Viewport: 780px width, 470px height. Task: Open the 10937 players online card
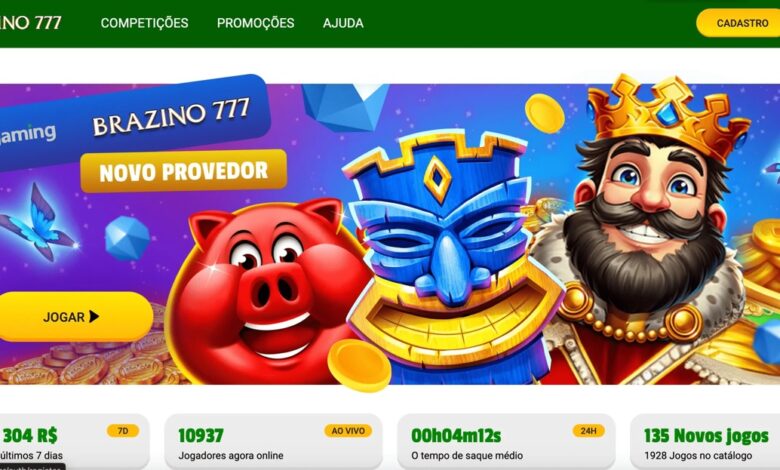pyautogui.click(x=273, y=442)
